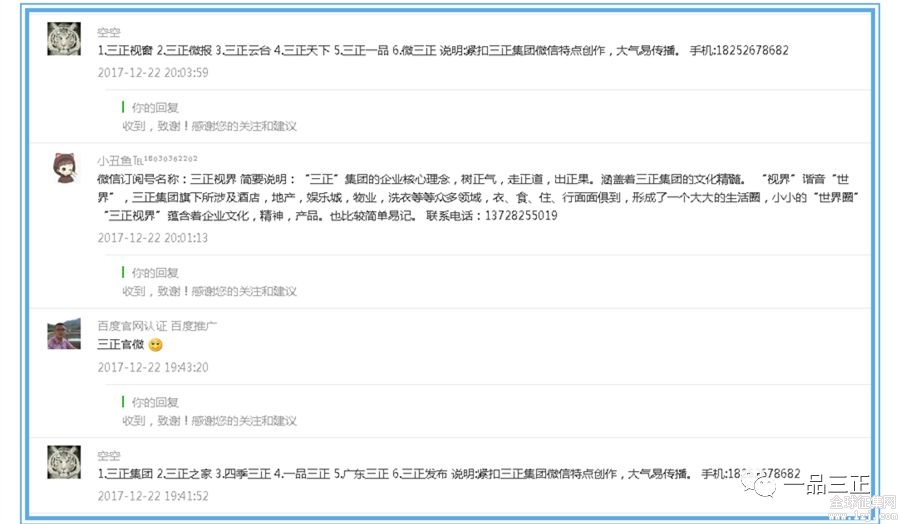Select the comment text 三正官微
The image size is (900, 524).
coord(121,344)
